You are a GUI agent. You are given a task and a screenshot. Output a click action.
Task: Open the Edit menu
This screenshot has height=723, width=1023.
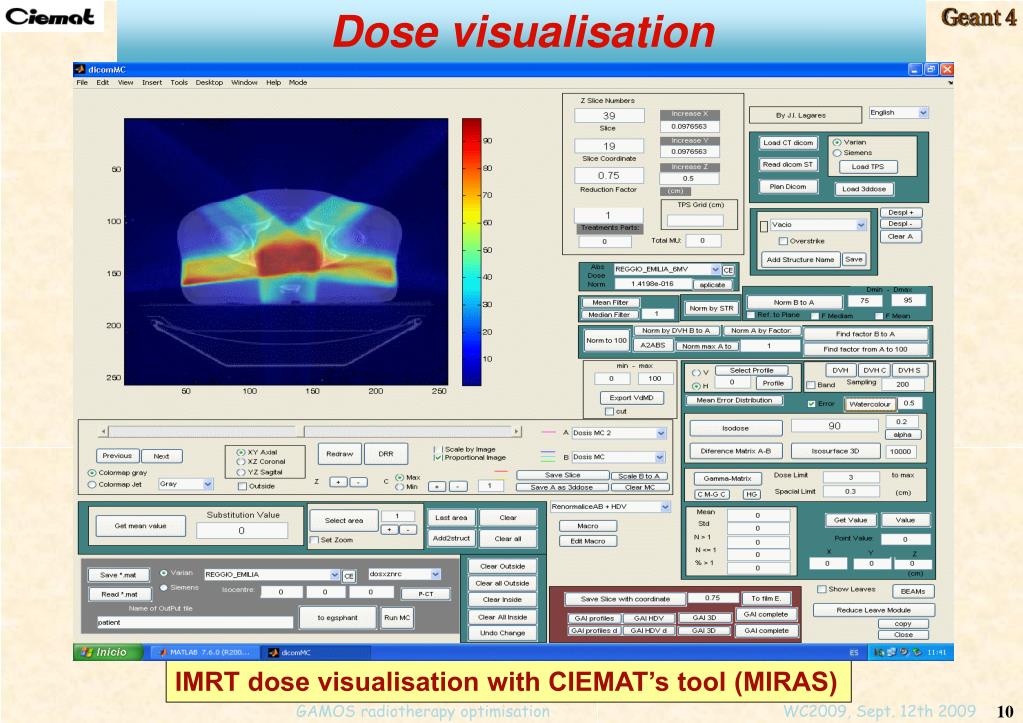click(x=102, y=83)
